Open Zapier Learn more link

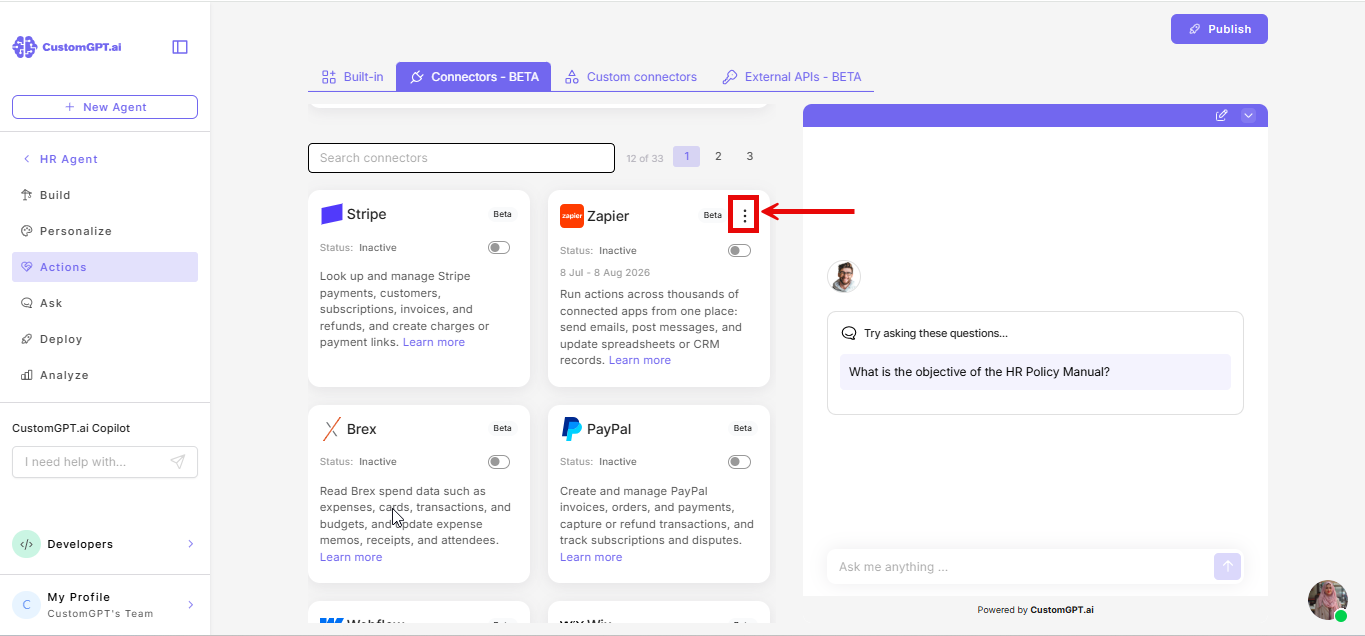click(640, 360)
